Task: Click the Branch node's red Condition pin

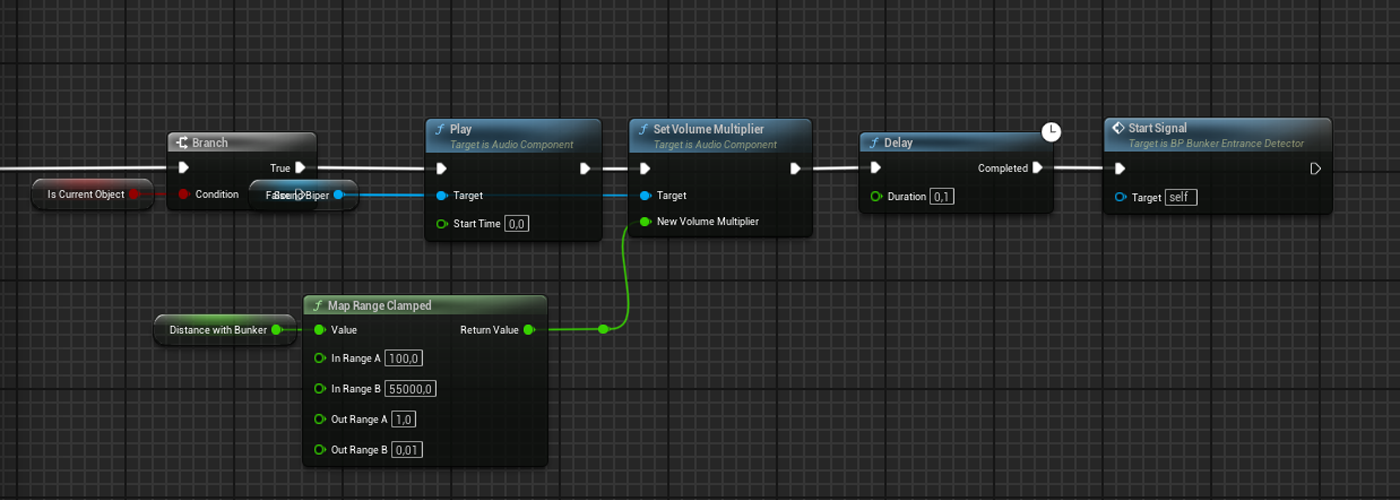Action: point(183,194)
